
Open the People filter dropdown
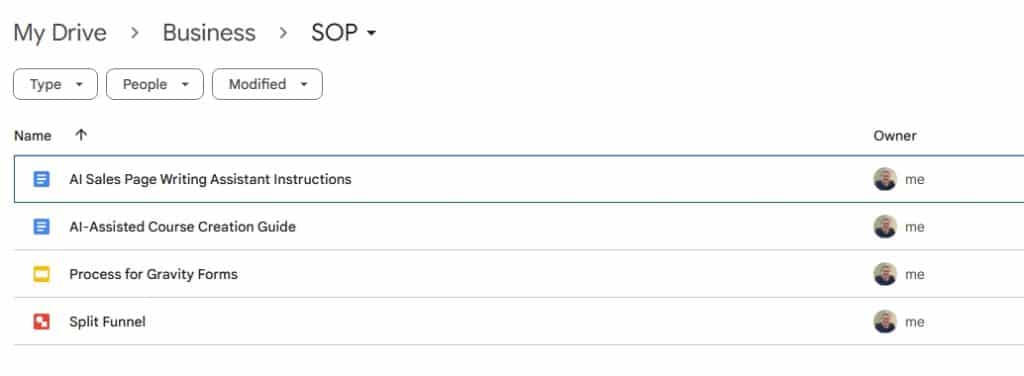tap(155, 84)
